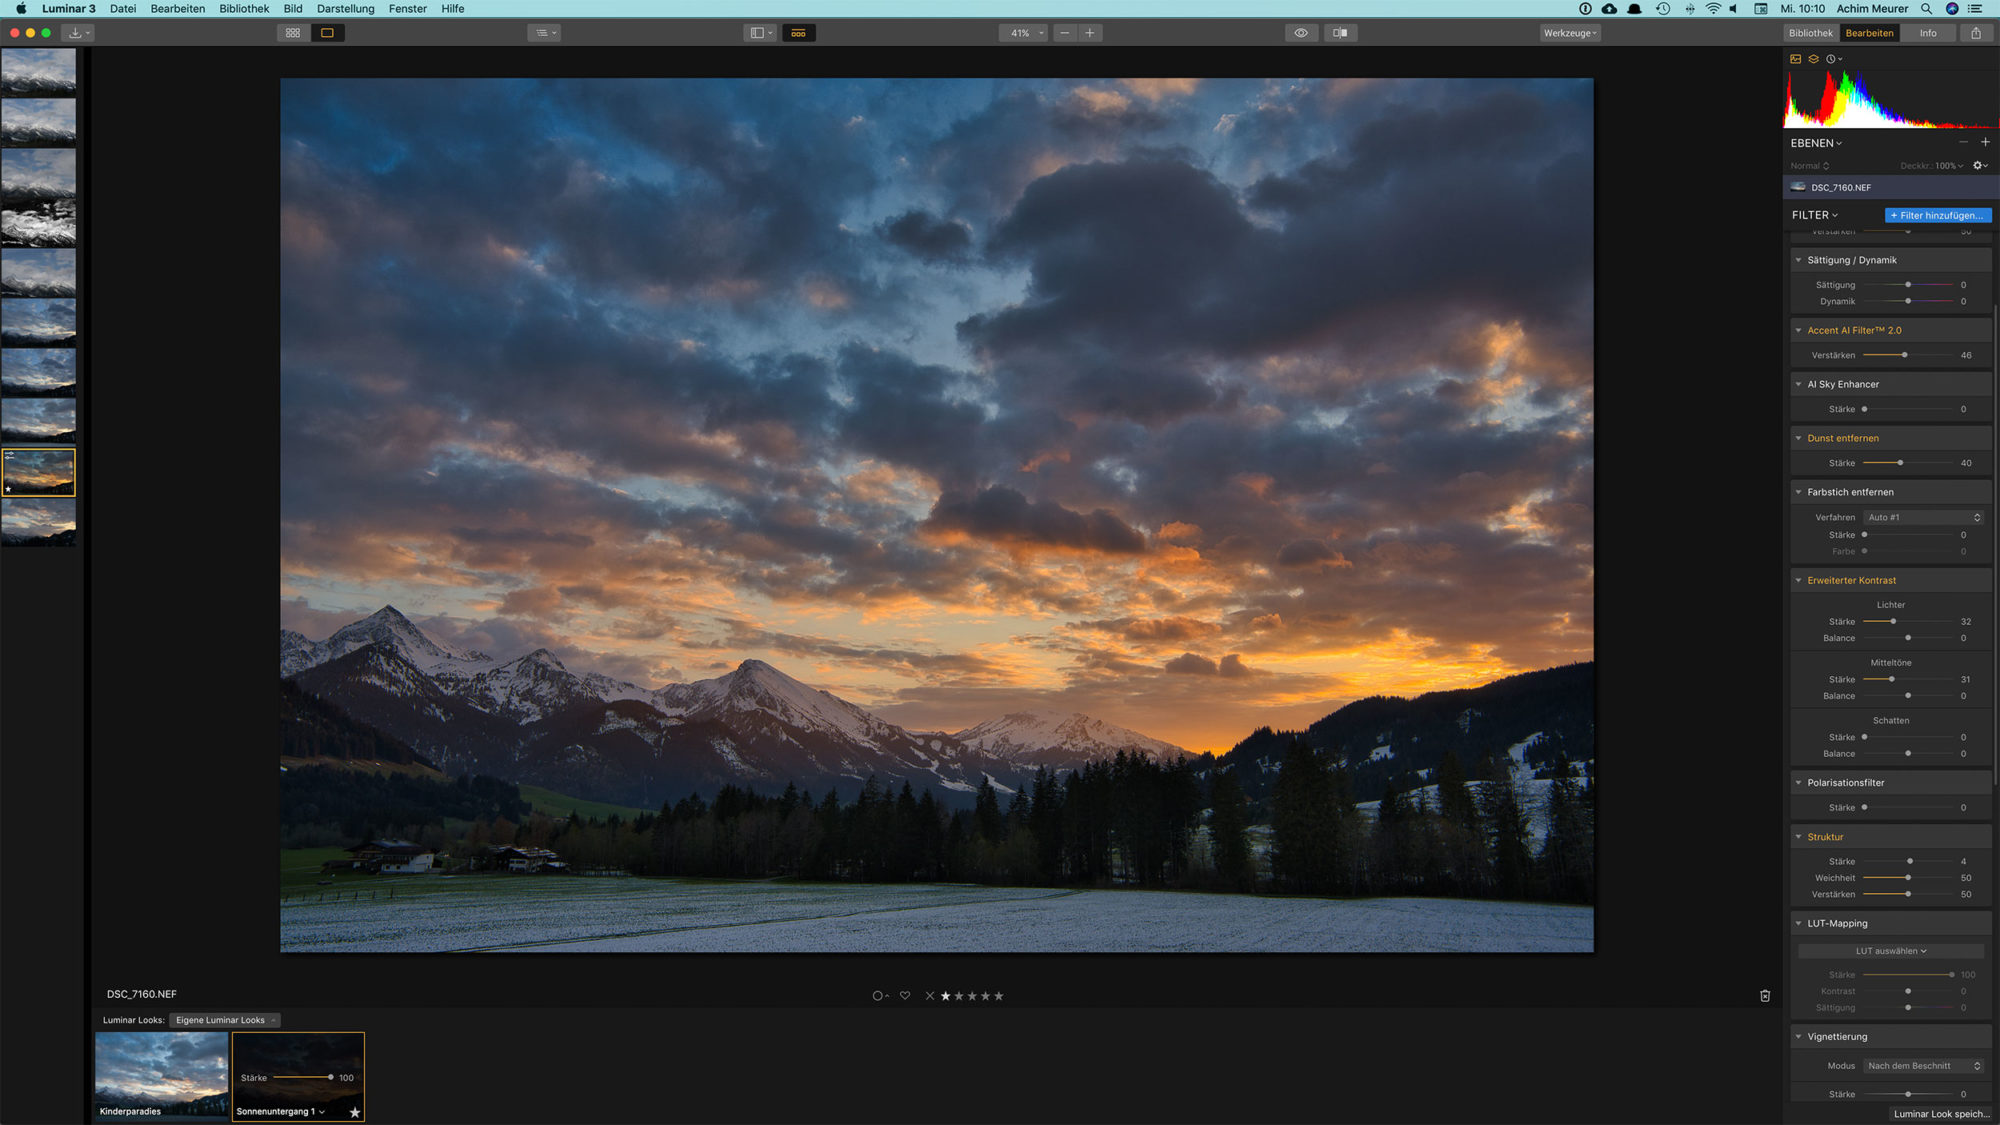Reject photo with the X icon
Image resolution: width=2000 pixels, height=1125 pixels.
click(x=930, y=996)
